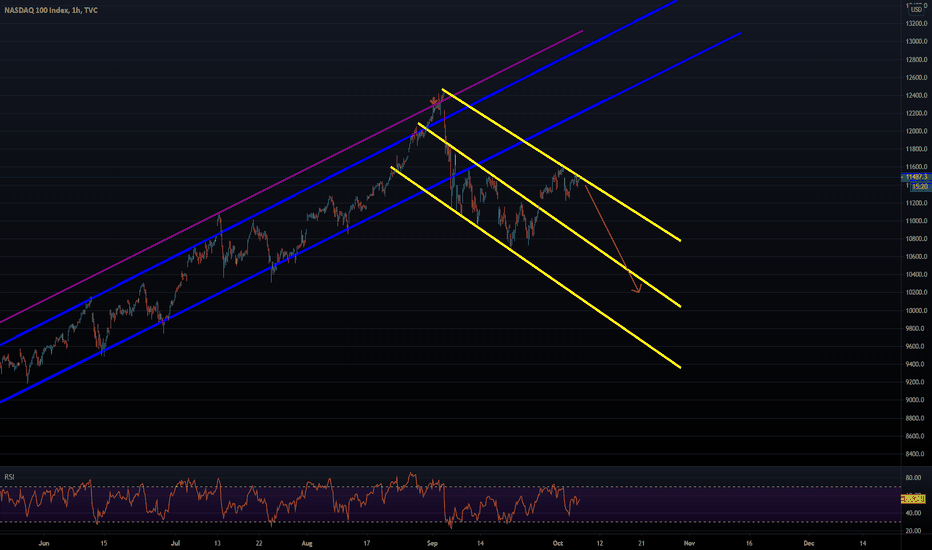Click the bar countdown timer 15:20
Viewport: 932px width, 550px height.
click(x=920, y=187)
